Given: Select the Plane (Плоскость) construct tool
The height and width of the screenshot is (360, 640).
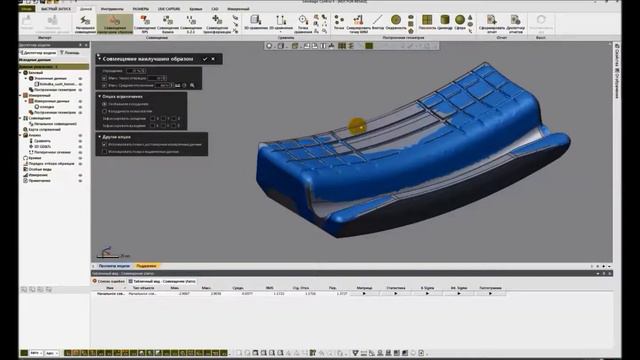Looking at the screenshot, I should [427, 22].
